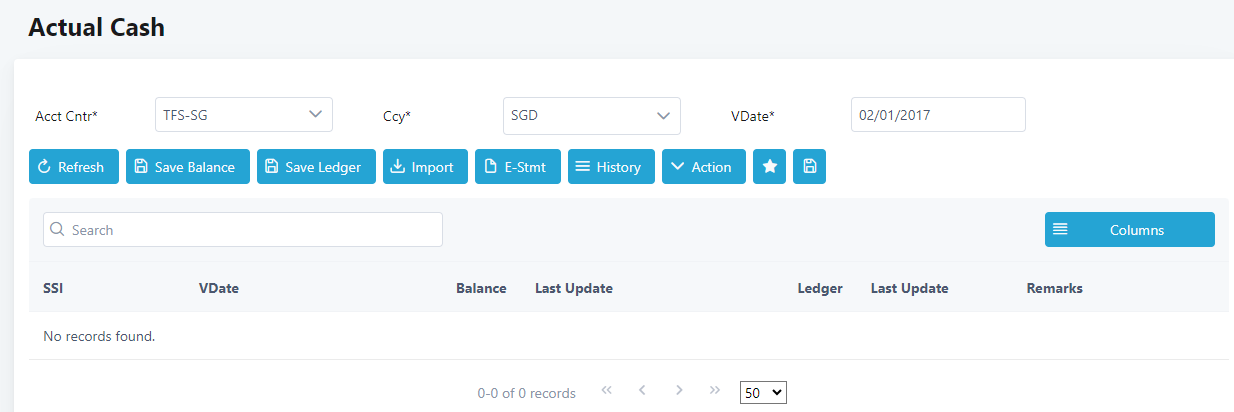
Task: Change the page size selector showing 50
Action: [763, 393]
